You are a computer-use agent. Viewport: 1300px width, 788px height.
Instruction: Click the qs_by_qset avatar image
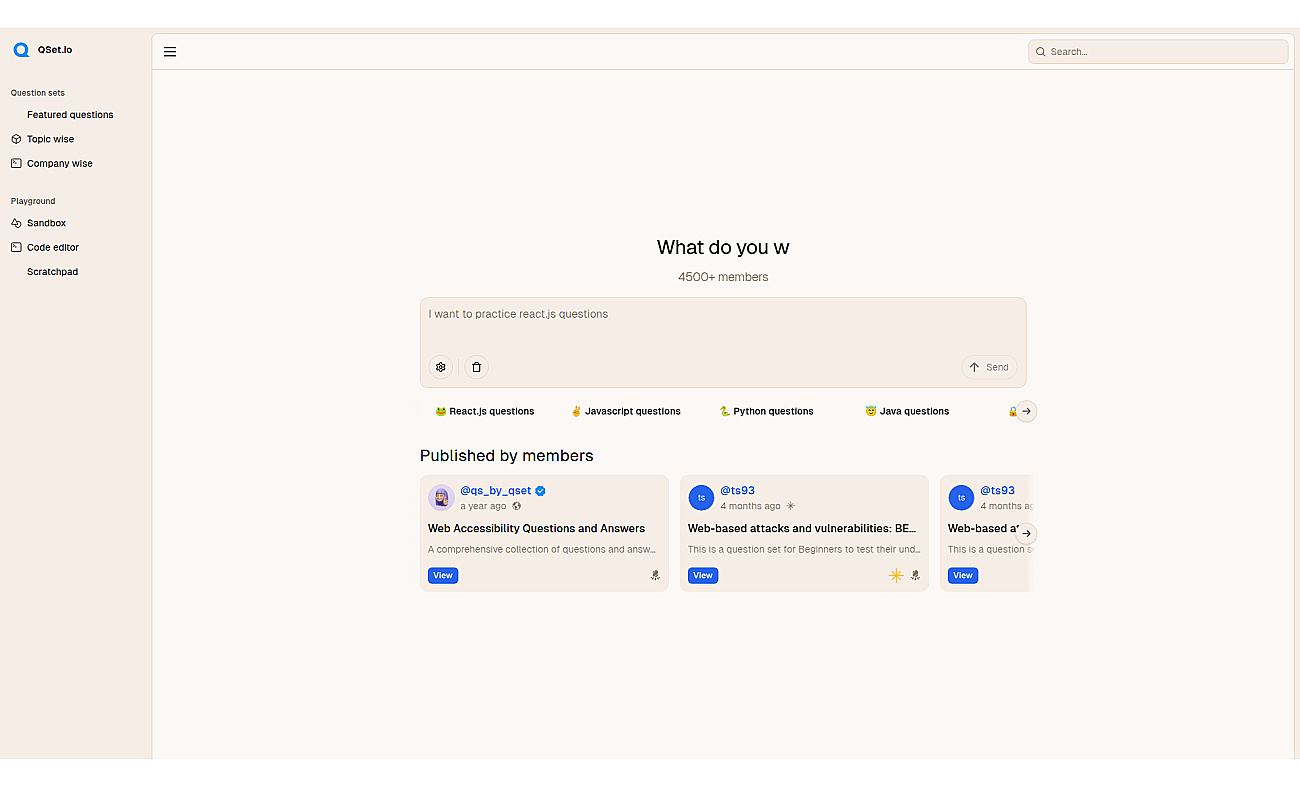pos(441,498)
